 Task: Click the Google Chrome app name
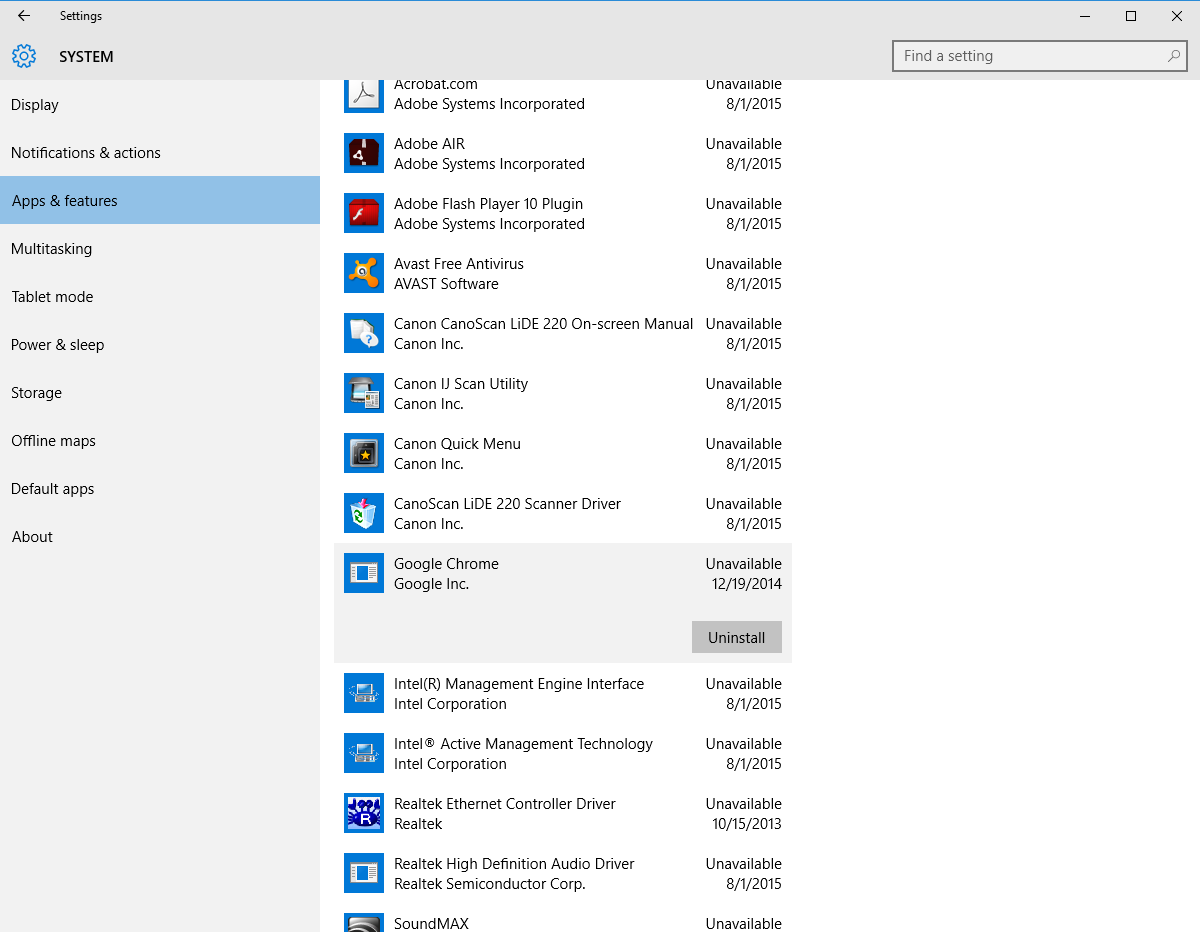click(446, 564)
